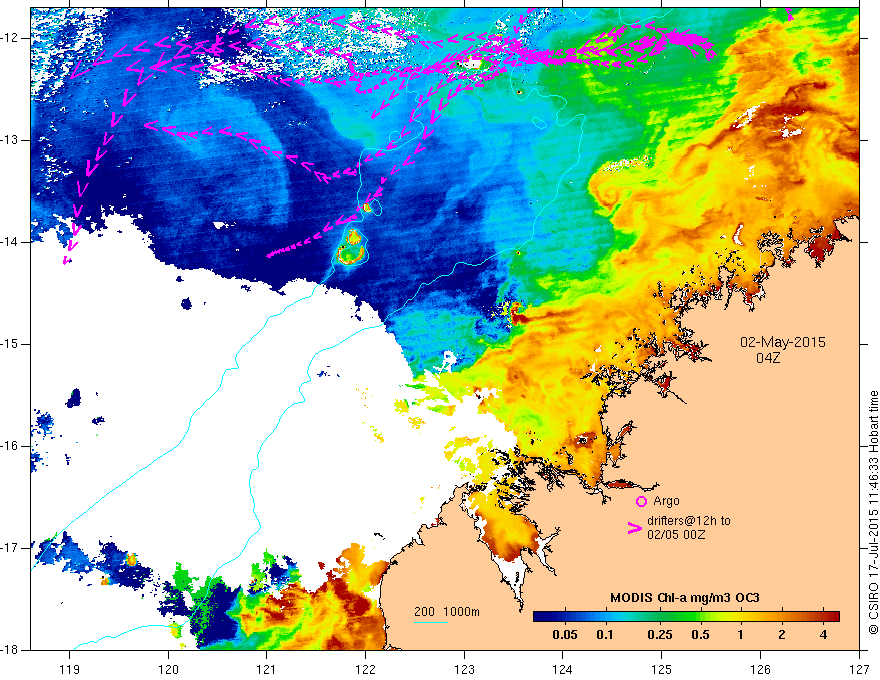Click the '02/05 00Z' legend text
This screenshot has width=880, height=680.
pyautogui.click(x=676, y=535)
